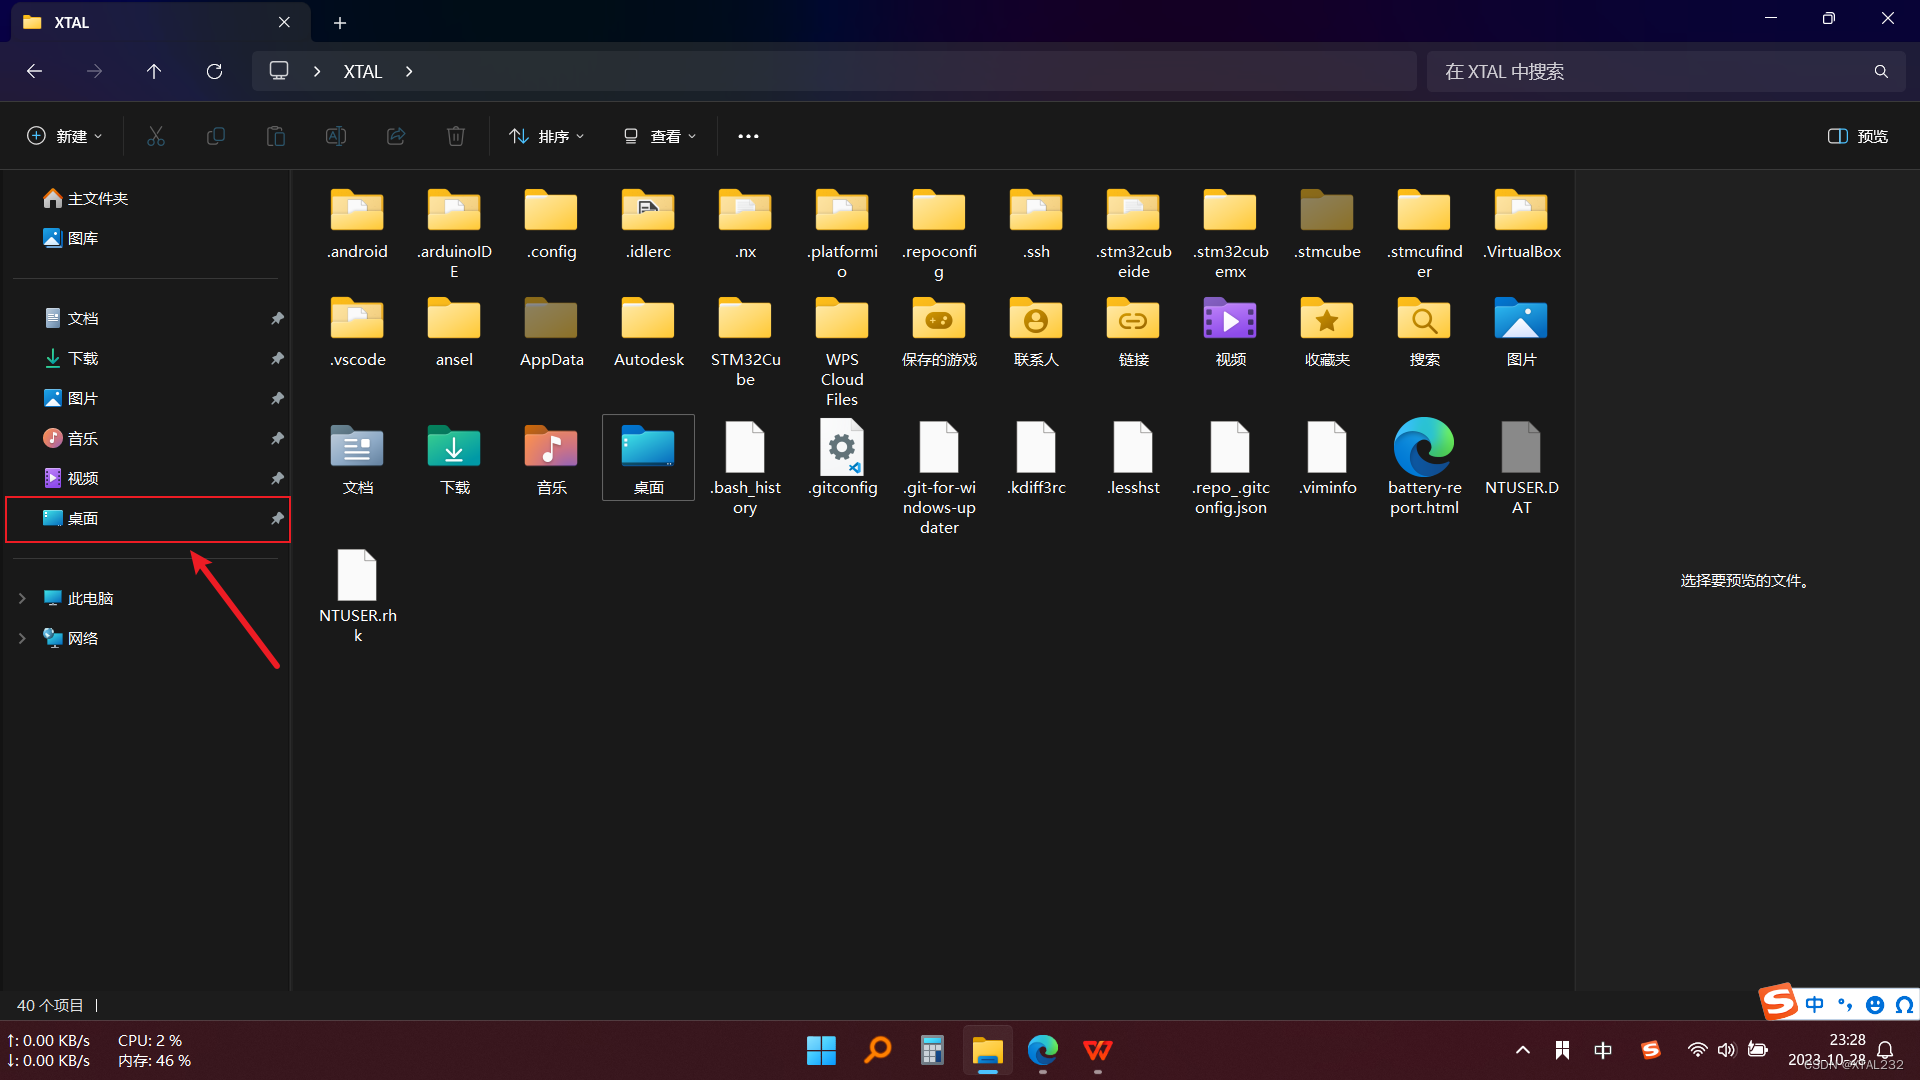Click the Share icon in toolbar

tap(396, 136)
